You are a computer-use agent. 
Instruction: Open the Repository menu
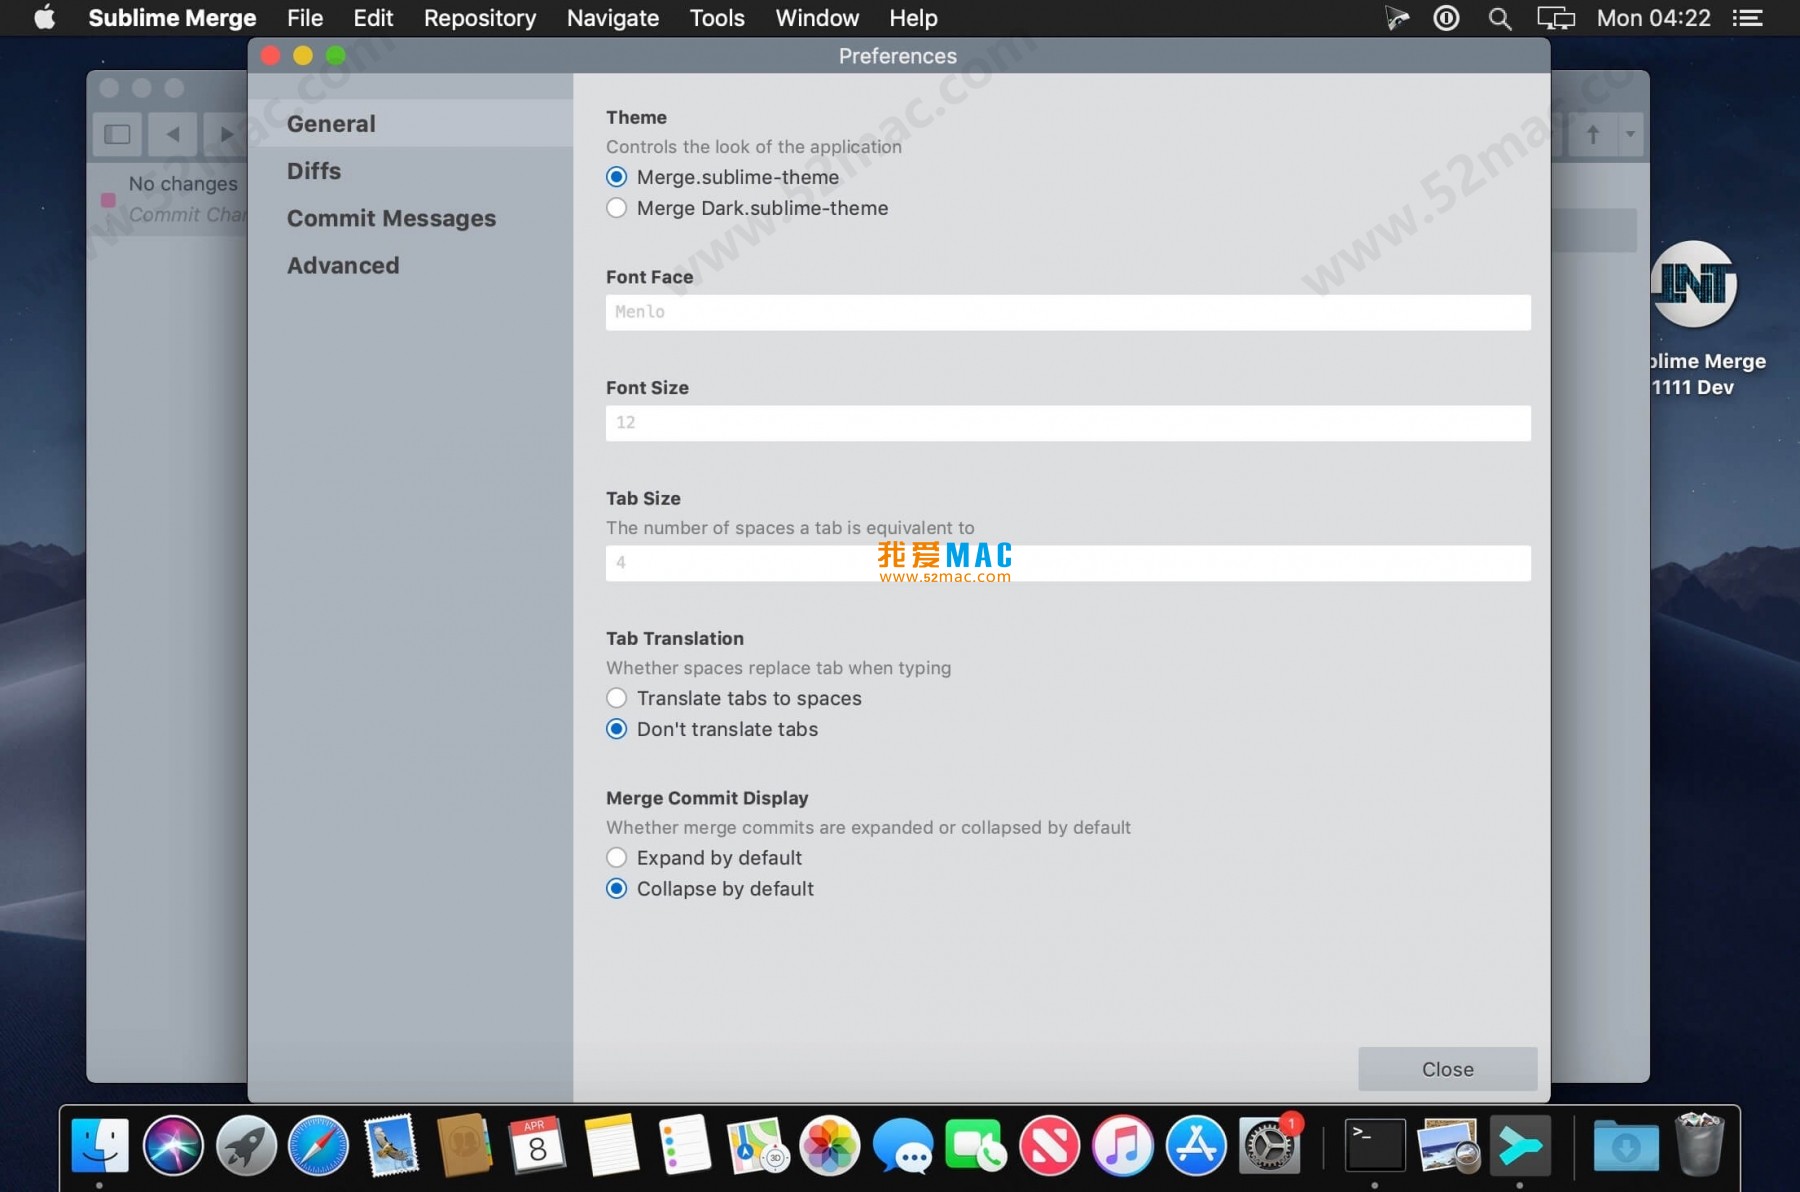point(480,18)
